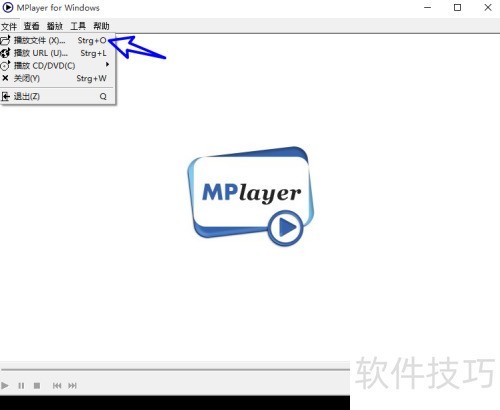Click the CD/DVD disc icon
The height and width of the screenshot is (410, 500).
pos(6,65)
